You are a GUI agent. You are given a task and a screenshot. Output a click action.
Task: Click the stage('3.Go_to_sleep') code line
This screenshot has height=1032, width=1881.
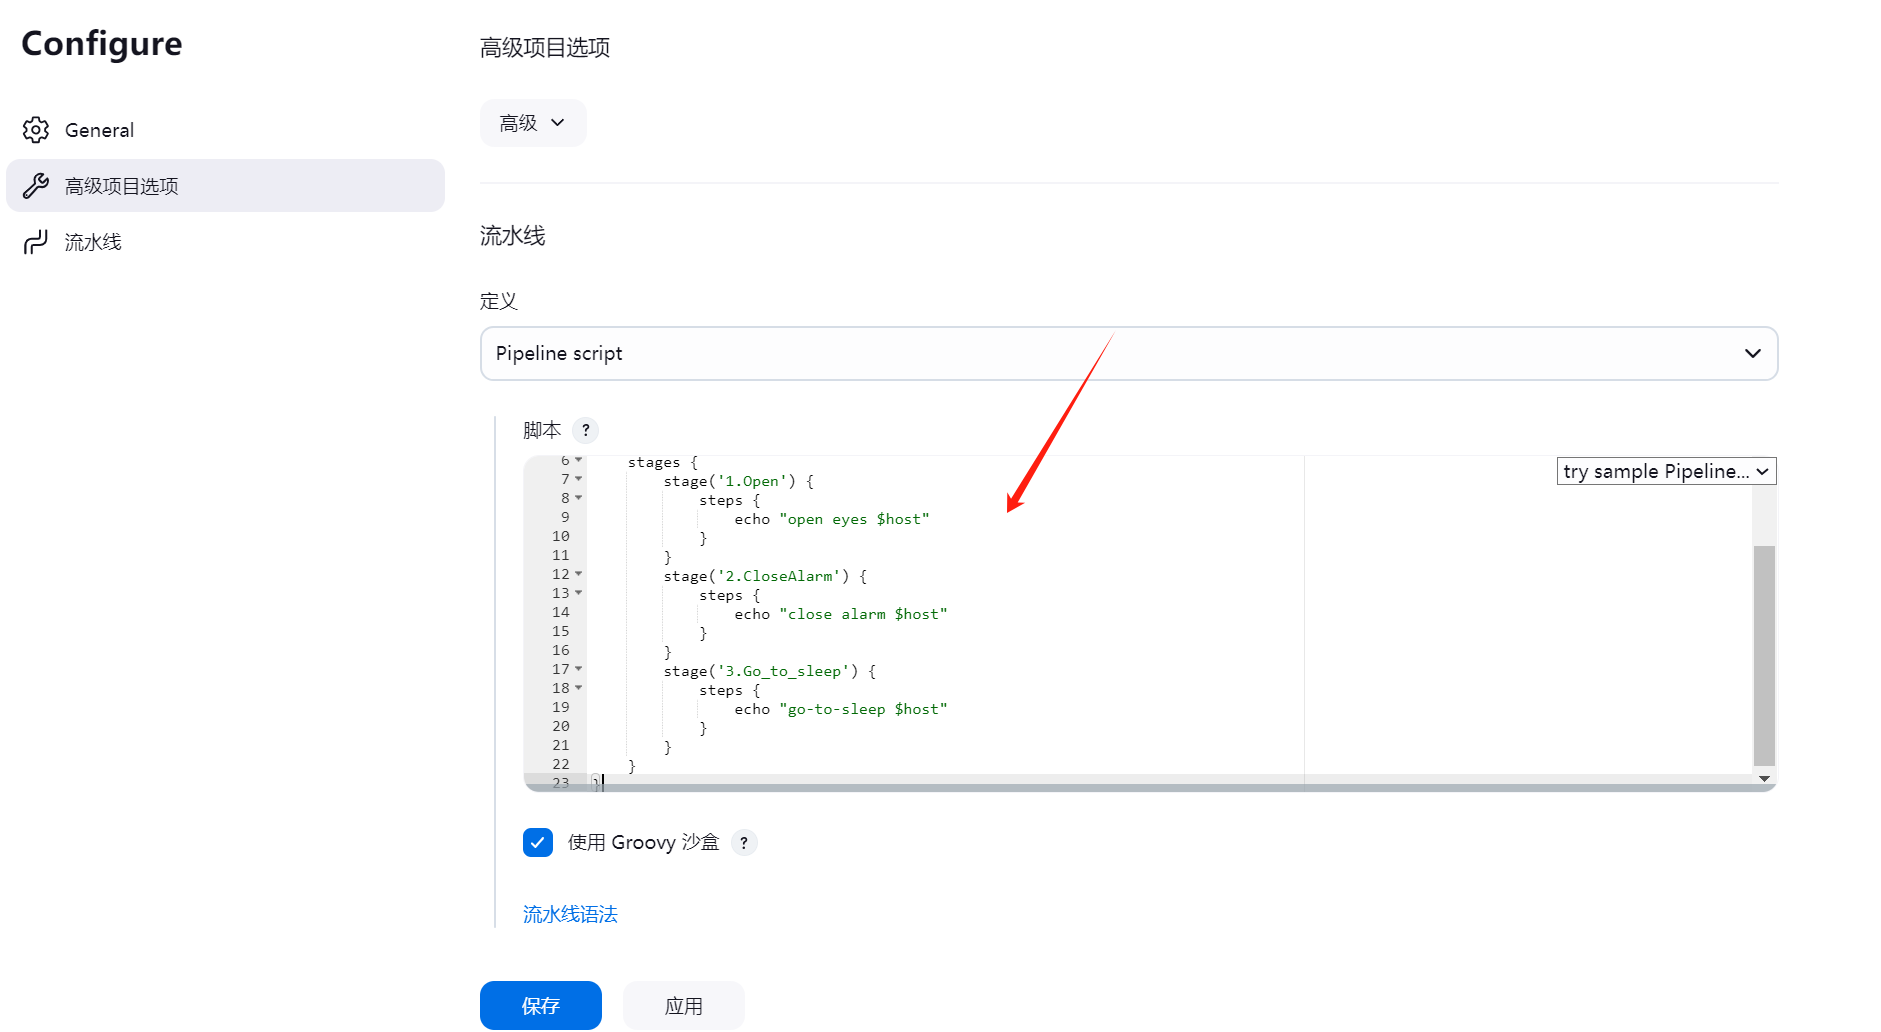coord(770,671)
